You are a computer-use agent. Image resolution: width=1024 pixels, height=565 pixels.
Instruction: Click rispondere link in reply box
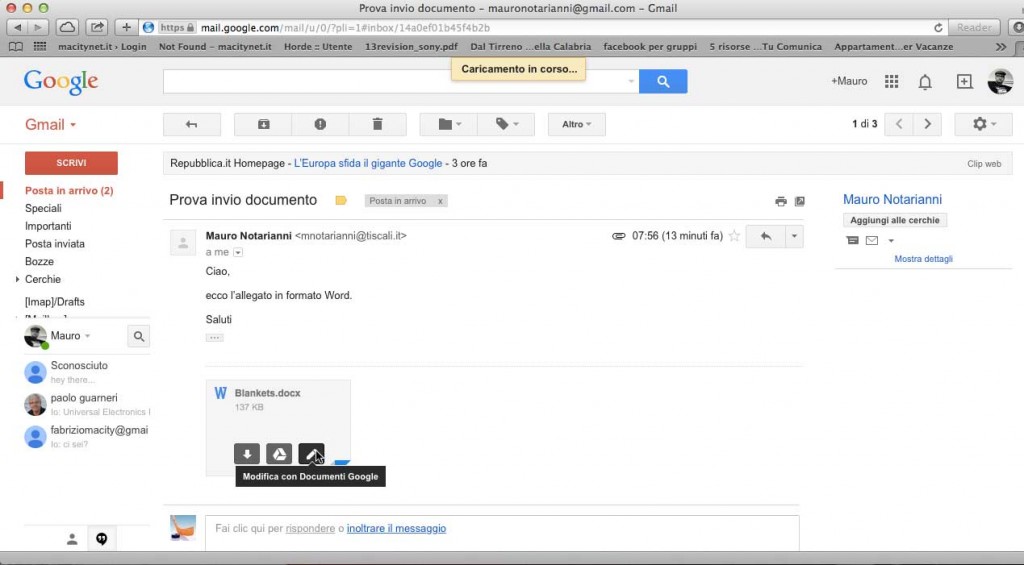[310, 528]
